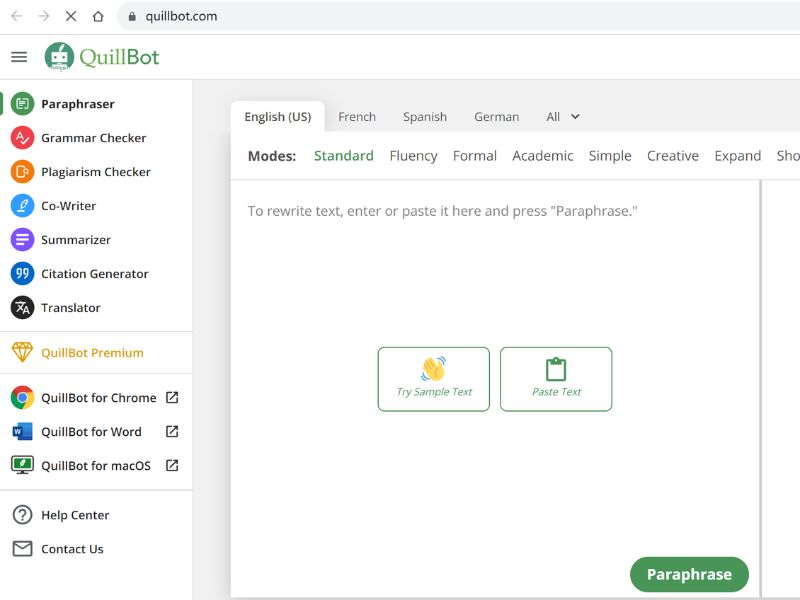
Task: Open the Paraphraser link text
Action: coord(78,104)
